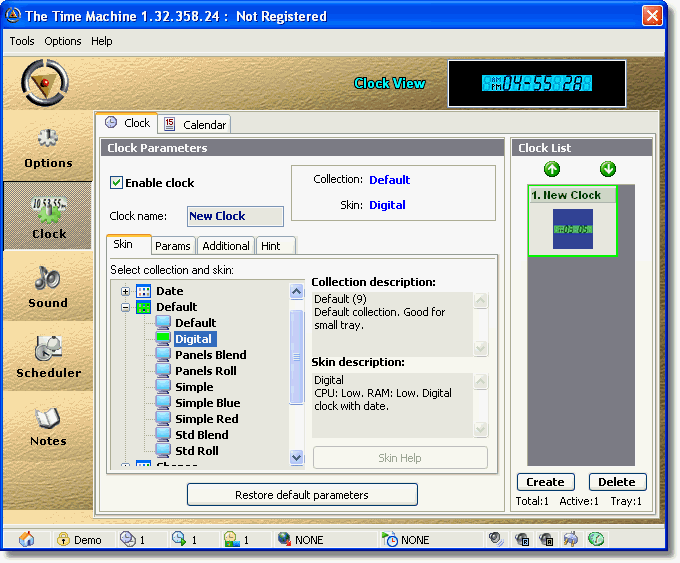Click the globe NONE status icon
The width and height of the screenshot is (680, 563).
pos(284,539)
